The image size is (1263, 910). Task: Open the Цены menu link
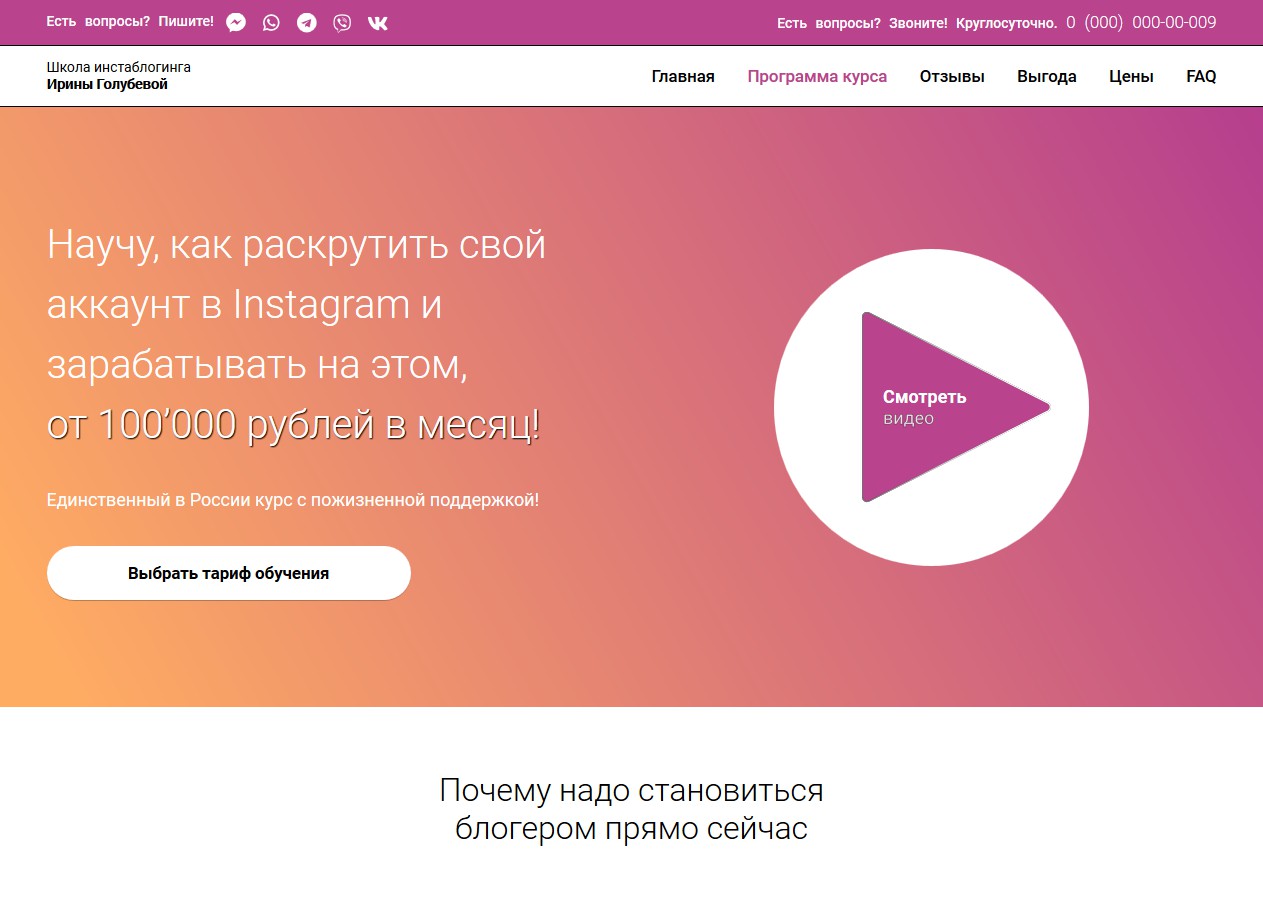1131,76
